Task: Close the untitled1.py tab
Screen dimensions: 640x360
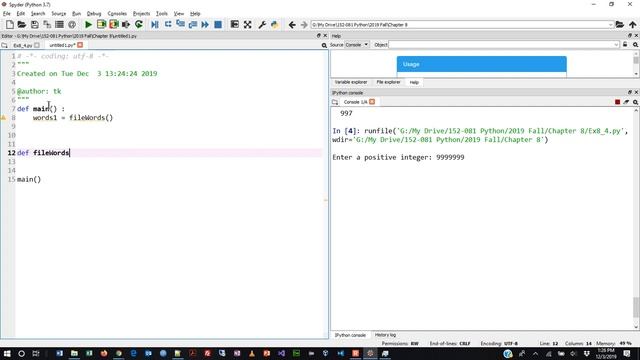Action: (x=80, y=45)
